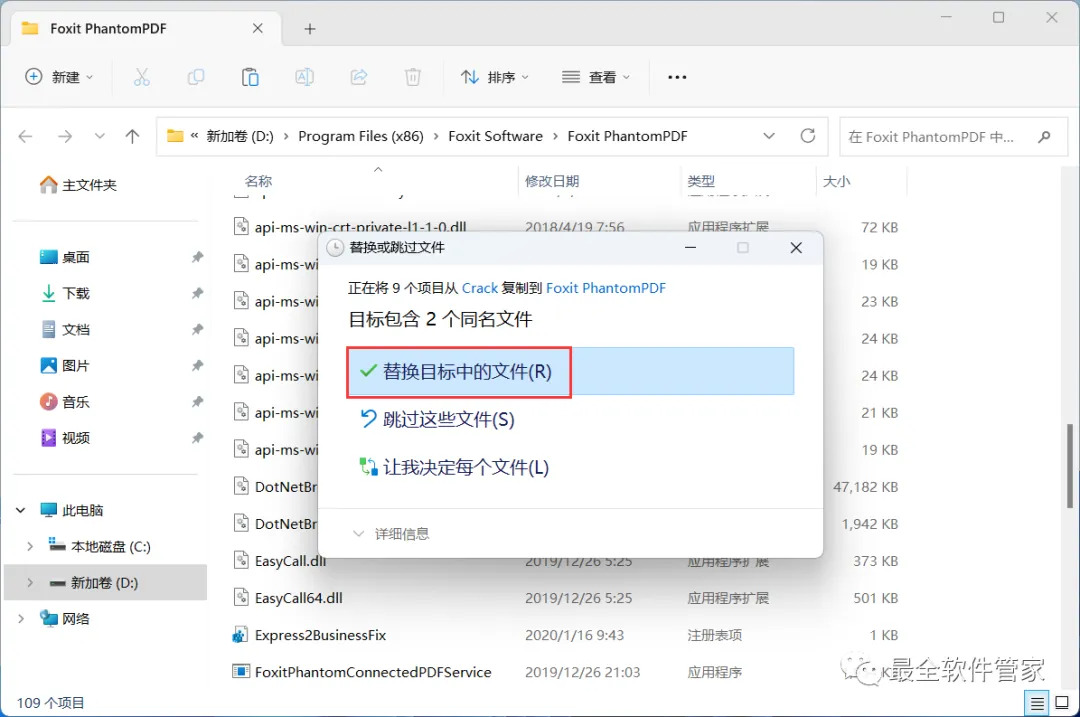Click the vertical scrollbar of file list
This screenshot has width=1080, height=717.
pyautogui.click(x=1070, y=466)
